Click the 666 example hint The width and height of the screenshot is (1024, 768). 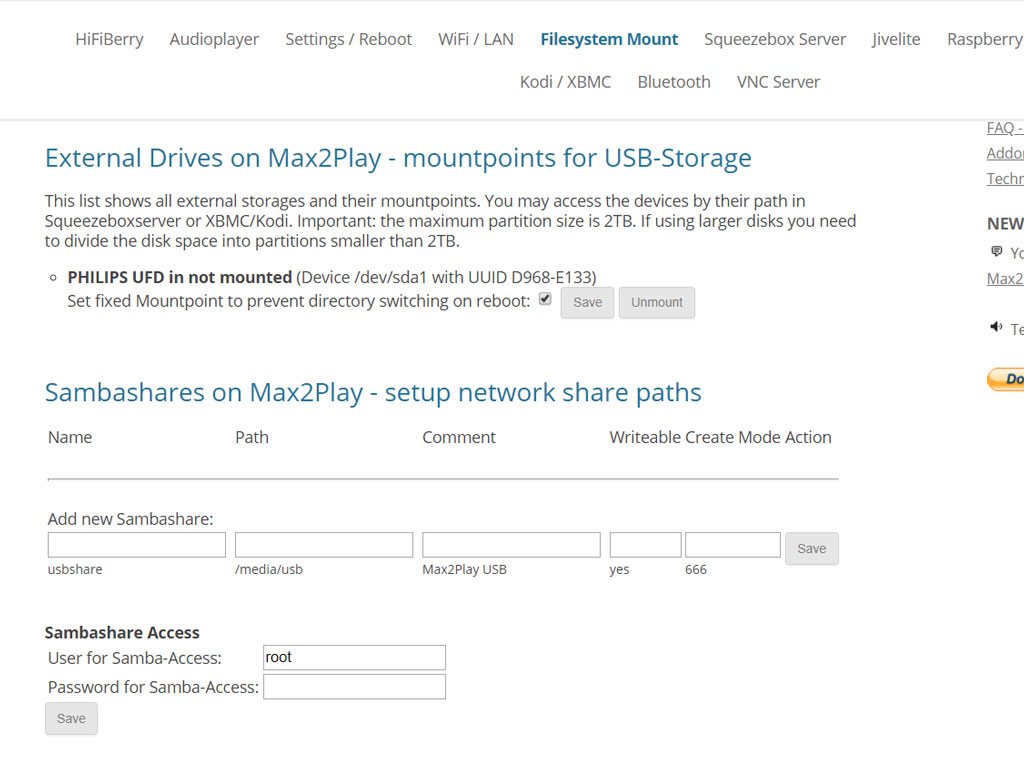point(696,569)
